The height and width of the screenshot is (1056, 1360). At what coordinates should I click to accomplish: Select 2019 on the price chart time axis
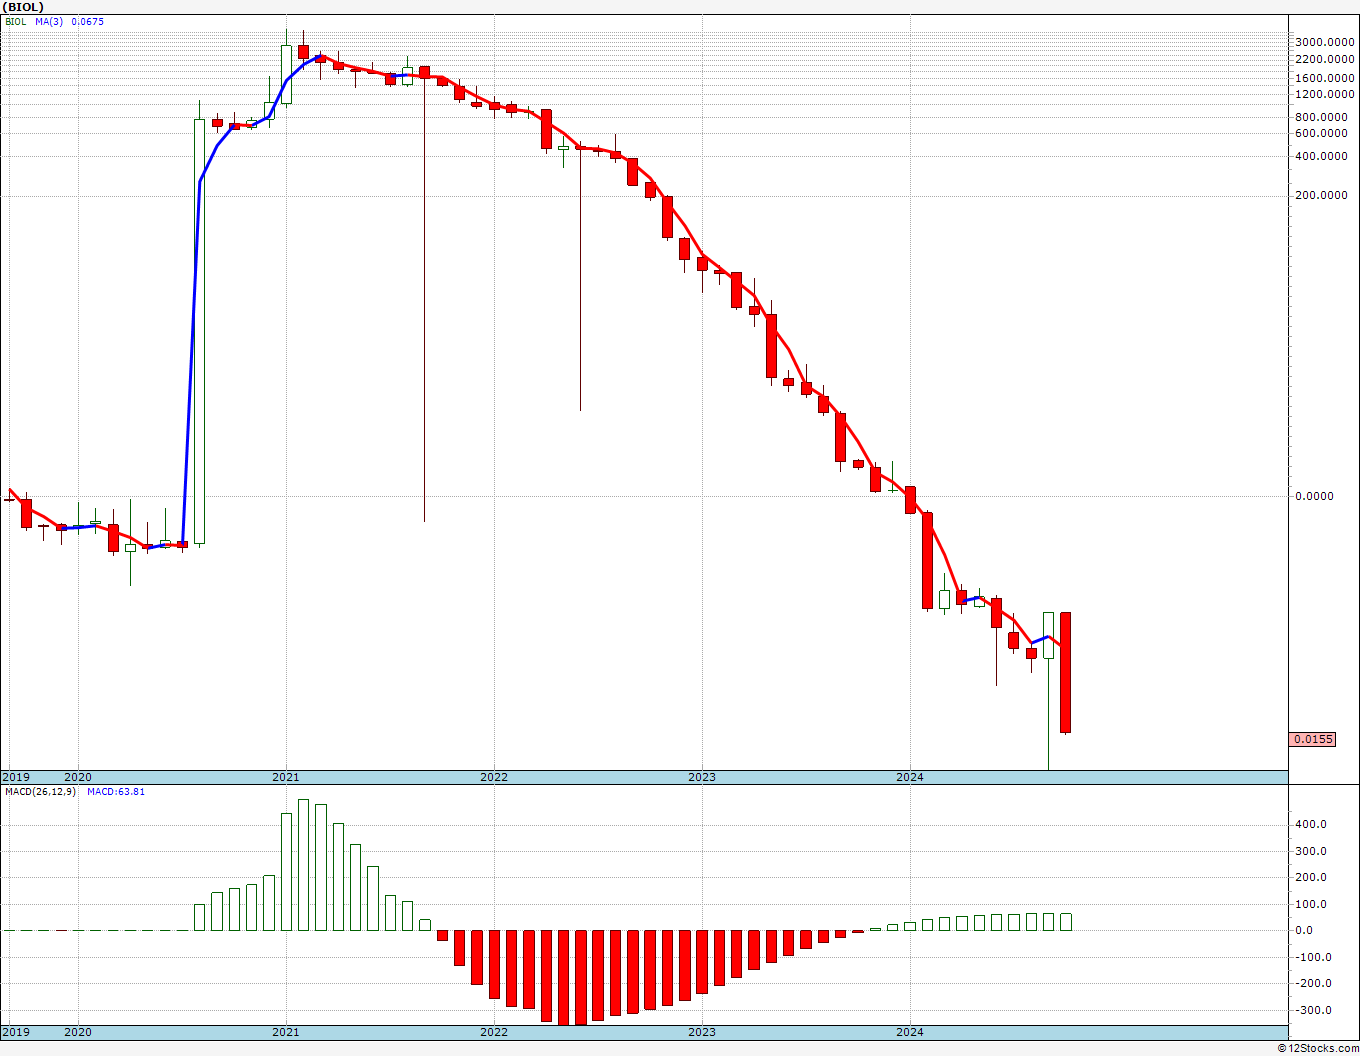coord(15,777)
